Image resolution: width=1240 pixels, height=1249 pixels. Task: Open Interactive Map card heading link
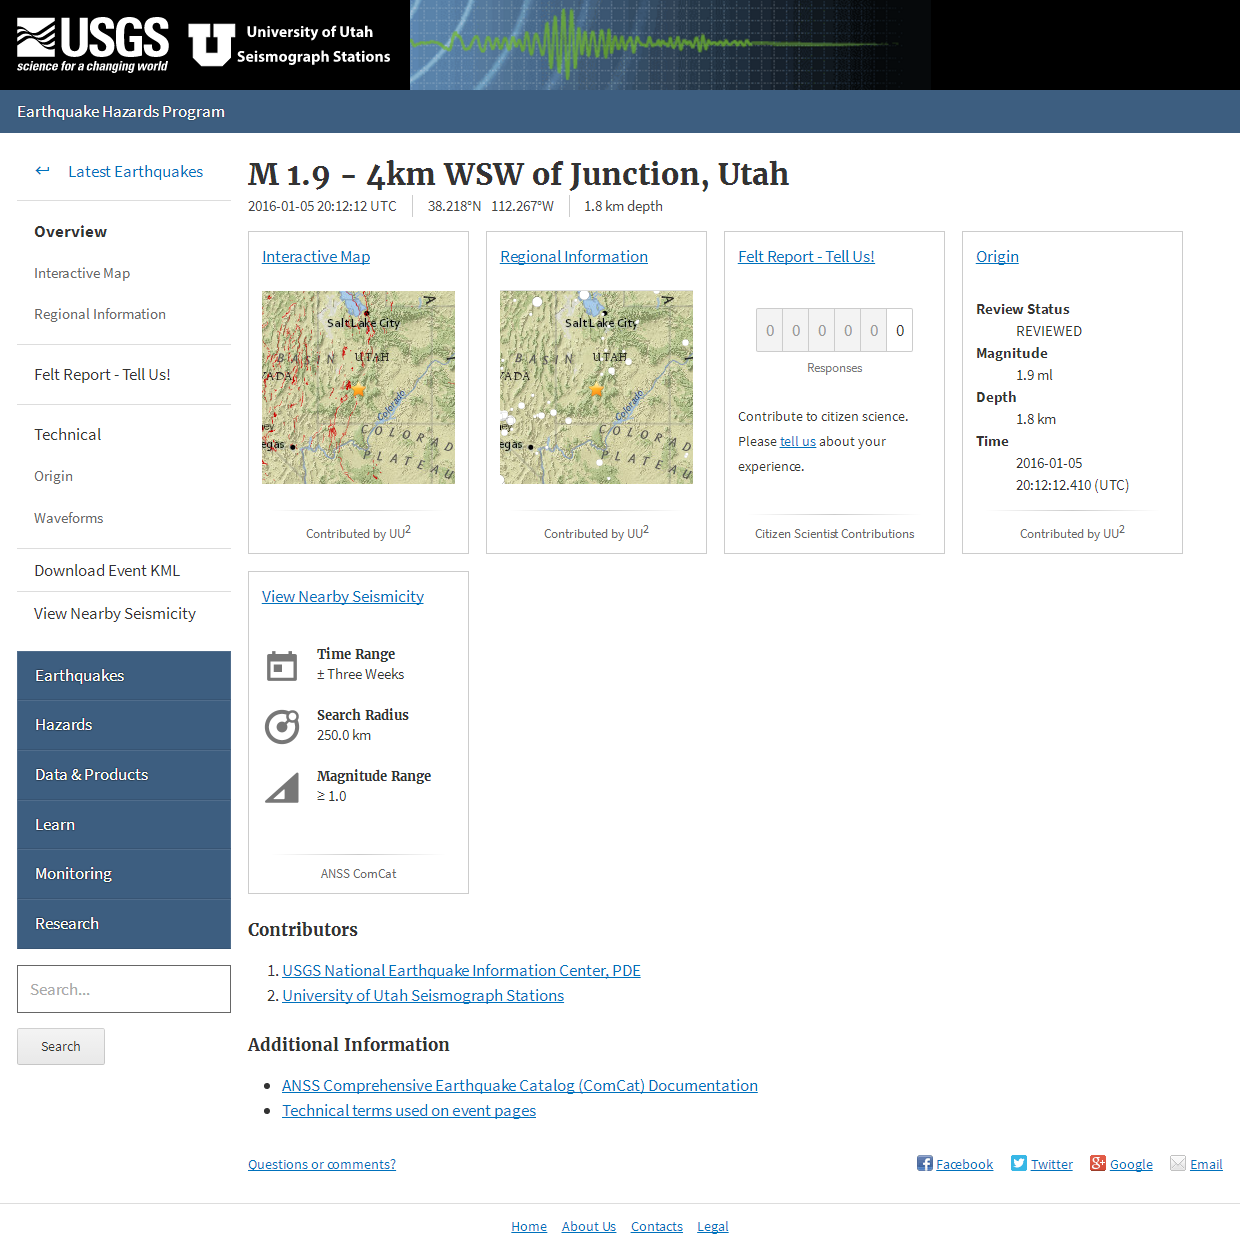316,256
